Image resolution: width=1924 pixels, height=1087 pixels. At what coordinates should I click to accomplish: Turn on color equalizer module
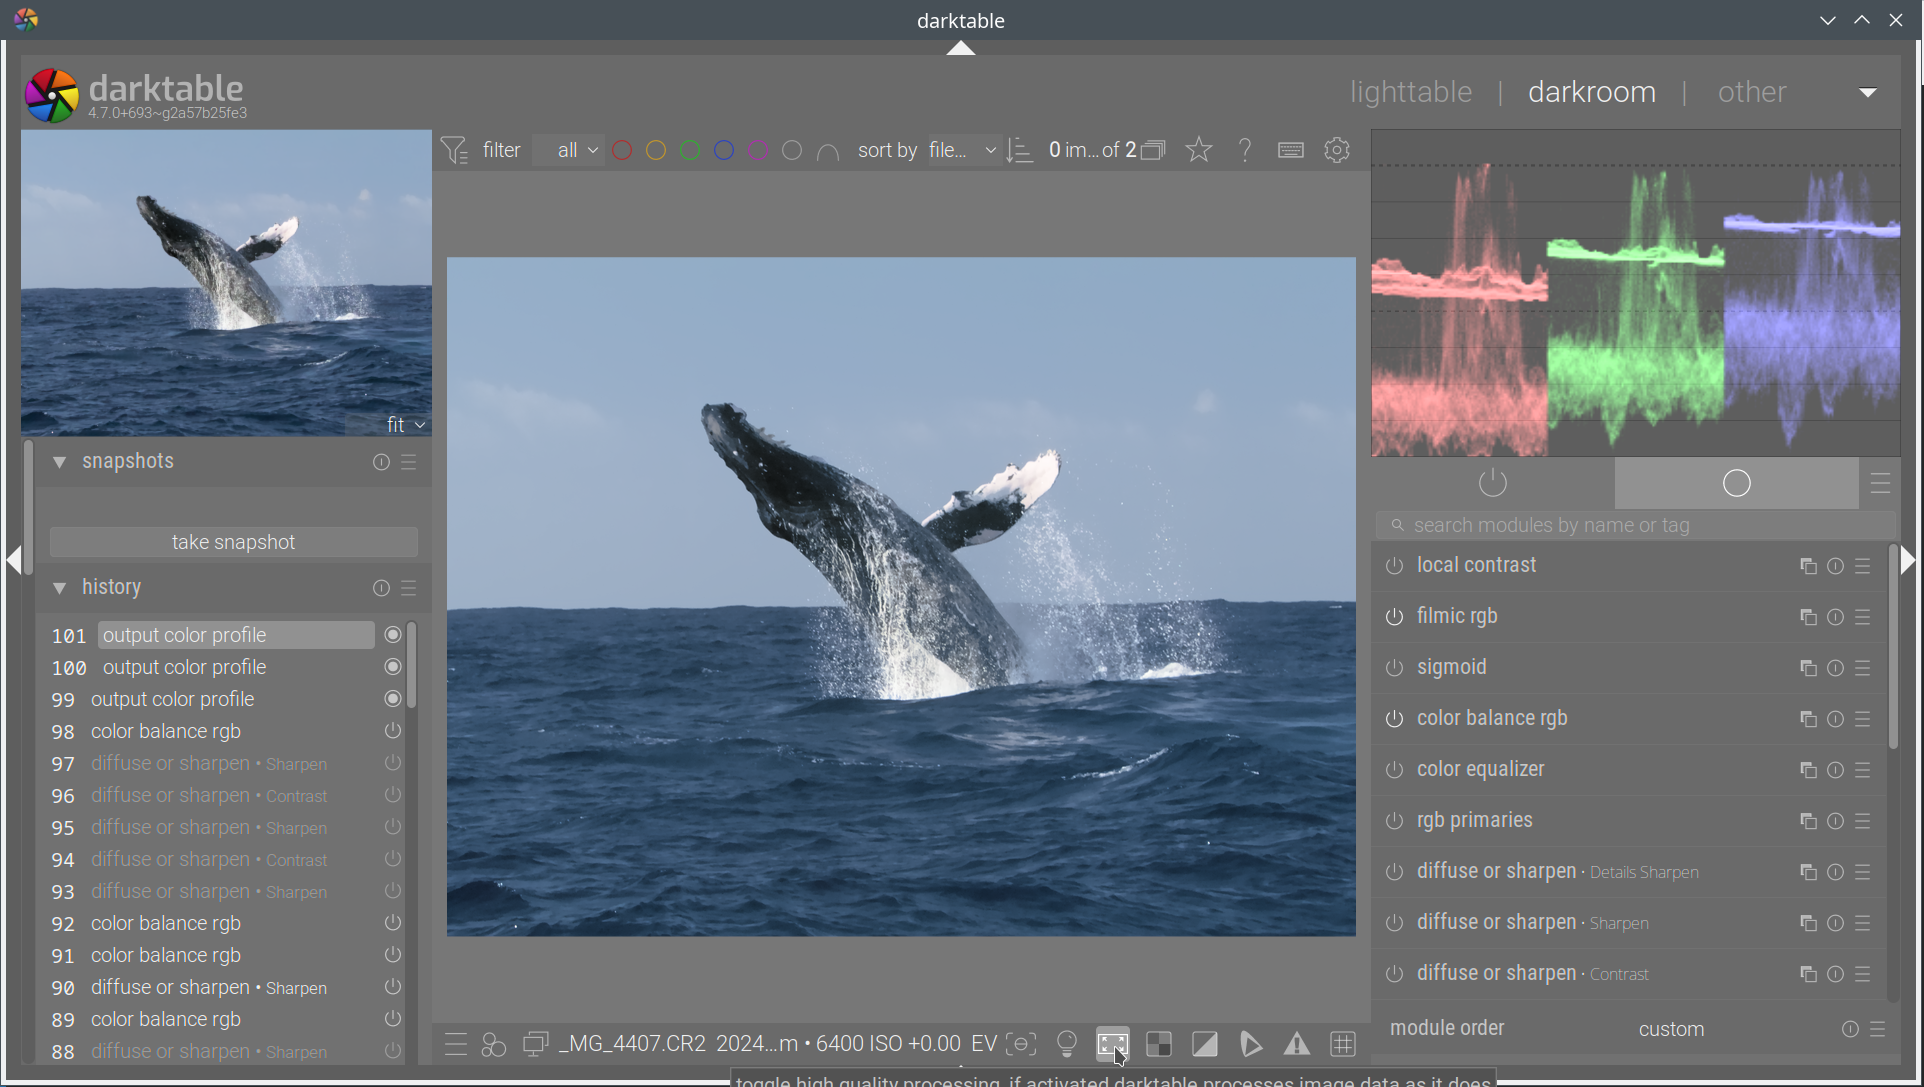click(x=1394, y=770)
